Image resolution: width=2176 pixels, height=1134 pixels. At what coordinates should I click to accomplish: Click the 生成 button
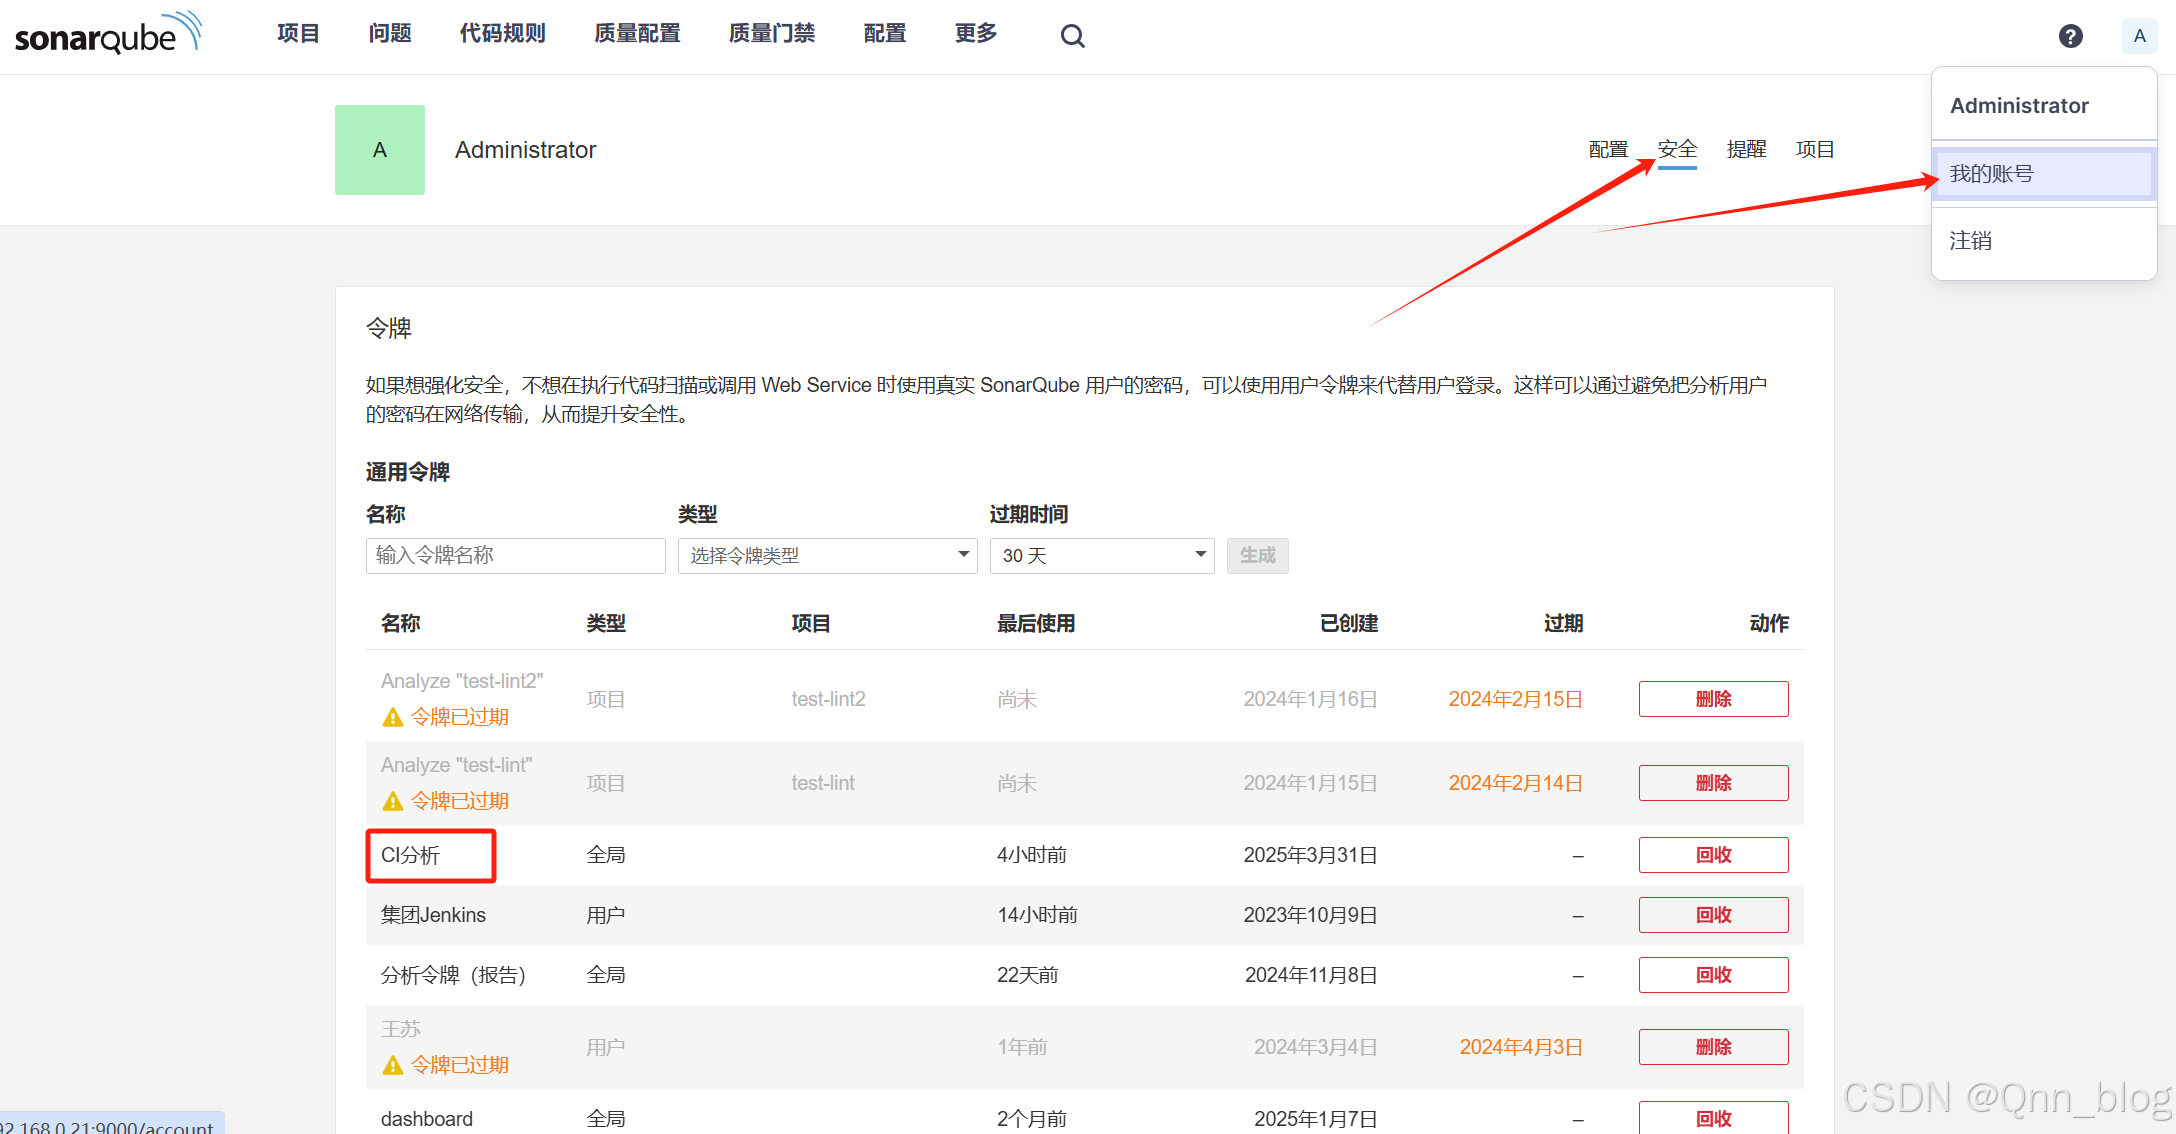(x=1257, y=556)
